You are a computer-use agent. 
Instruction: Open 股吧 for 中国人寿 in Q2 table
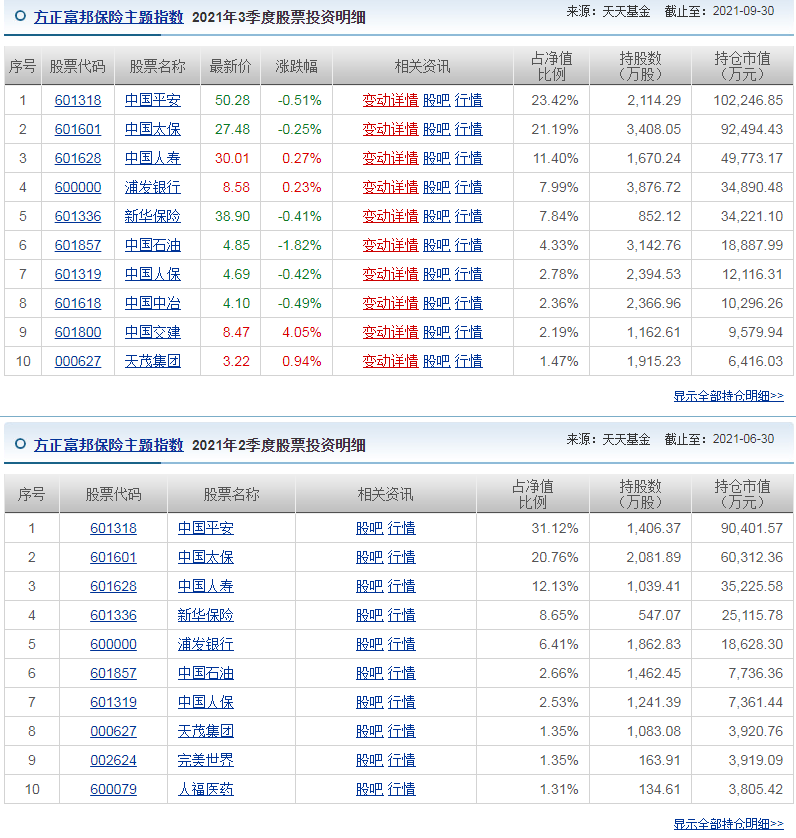369,586
